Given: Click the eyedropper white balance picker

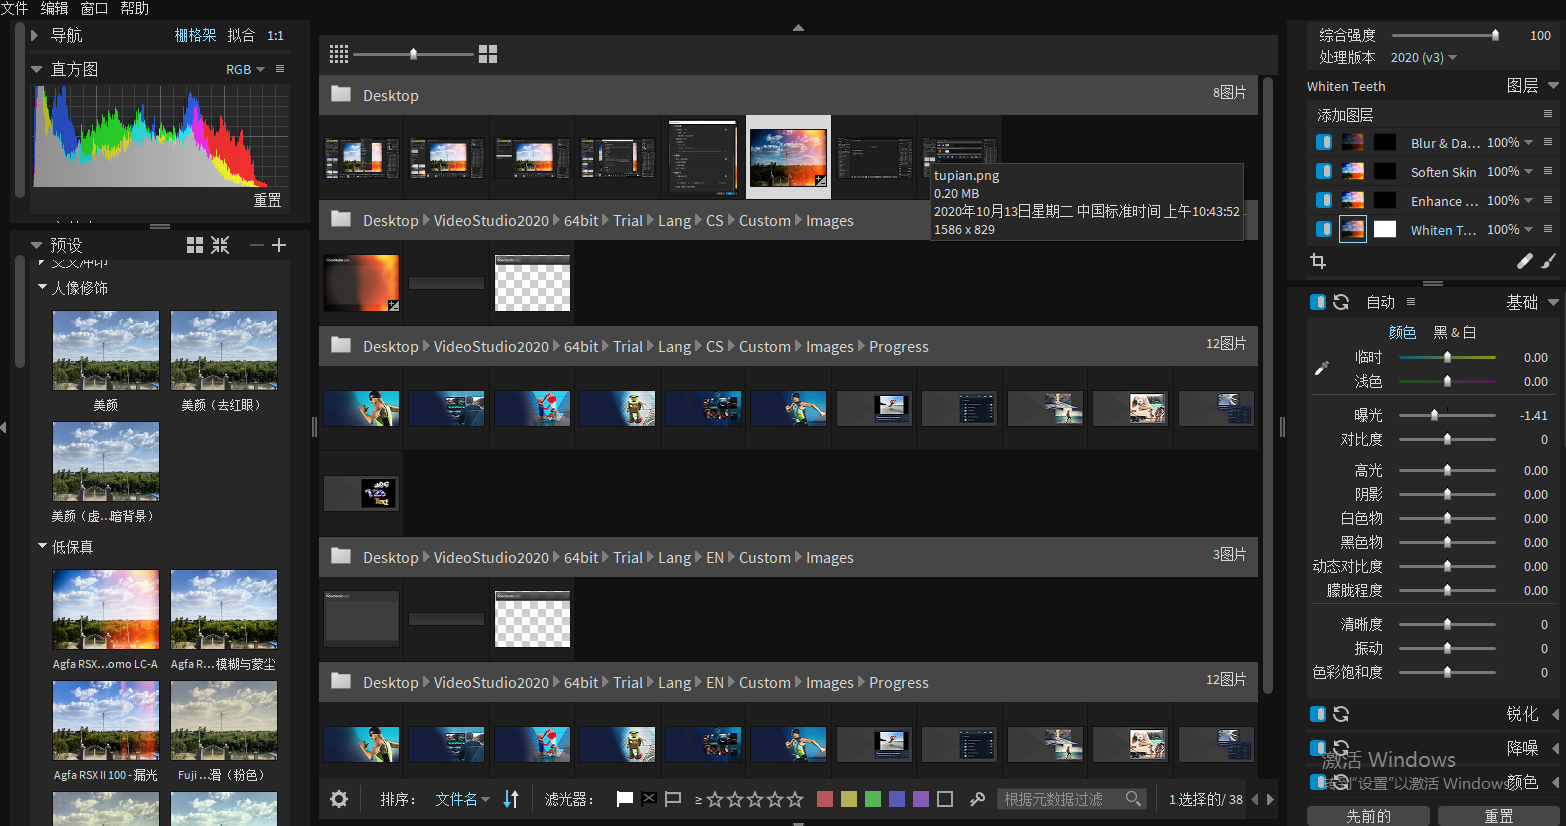Looking at the screenshot, I should tap(1321, 369).
